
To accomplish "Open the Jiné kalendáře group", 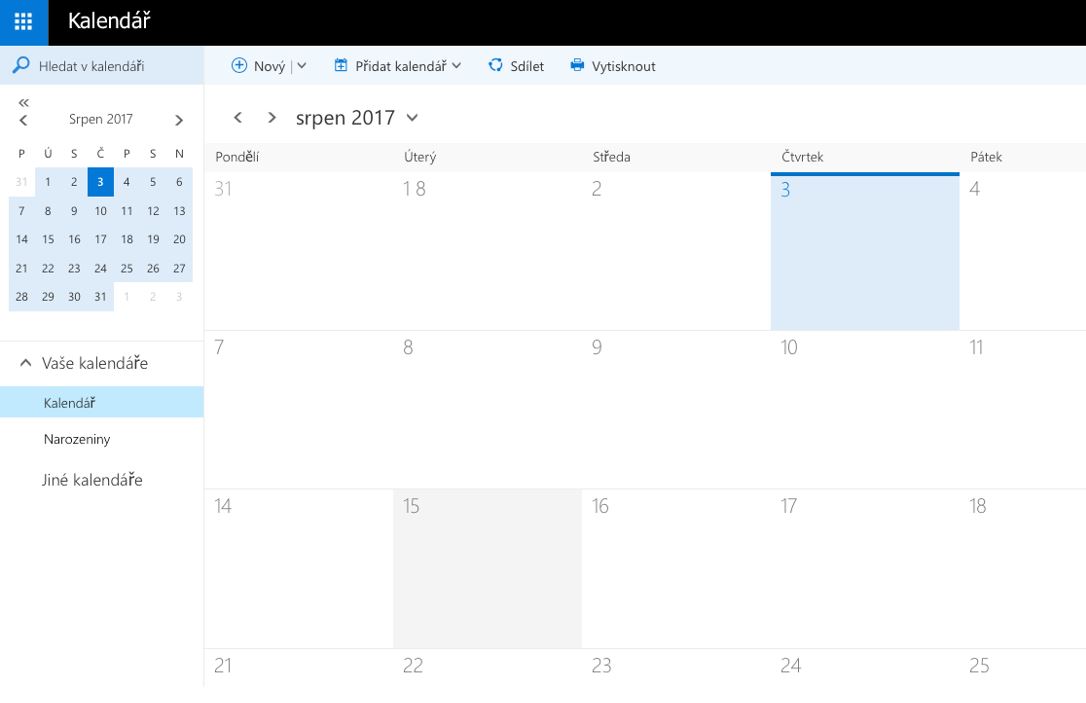I will pos(92,480).
